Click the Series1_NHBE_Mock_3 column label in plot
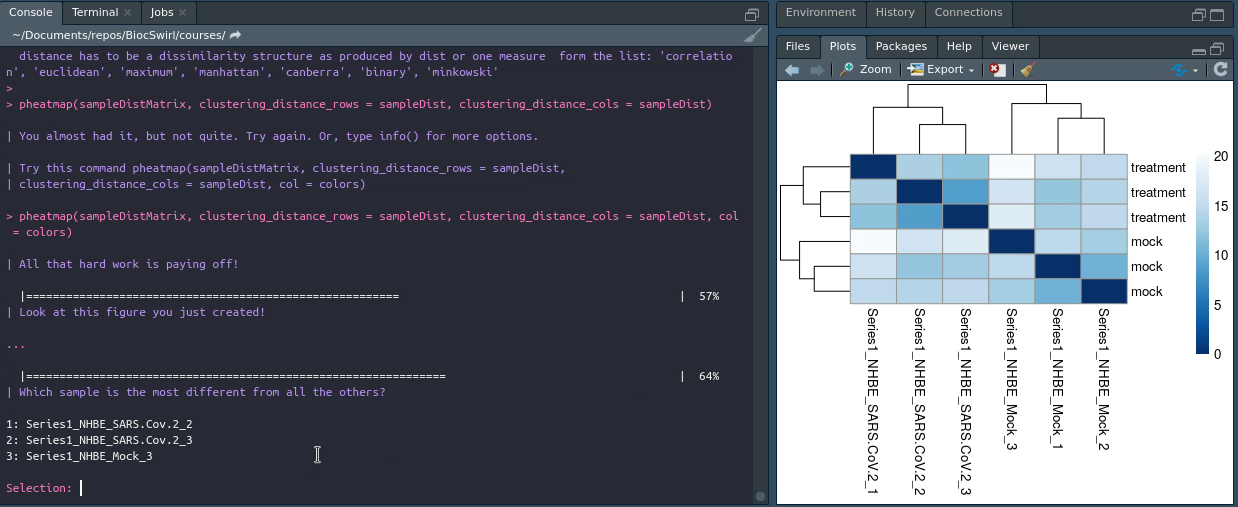This screenshot has height=507, width=1238. coord(1011,379)
